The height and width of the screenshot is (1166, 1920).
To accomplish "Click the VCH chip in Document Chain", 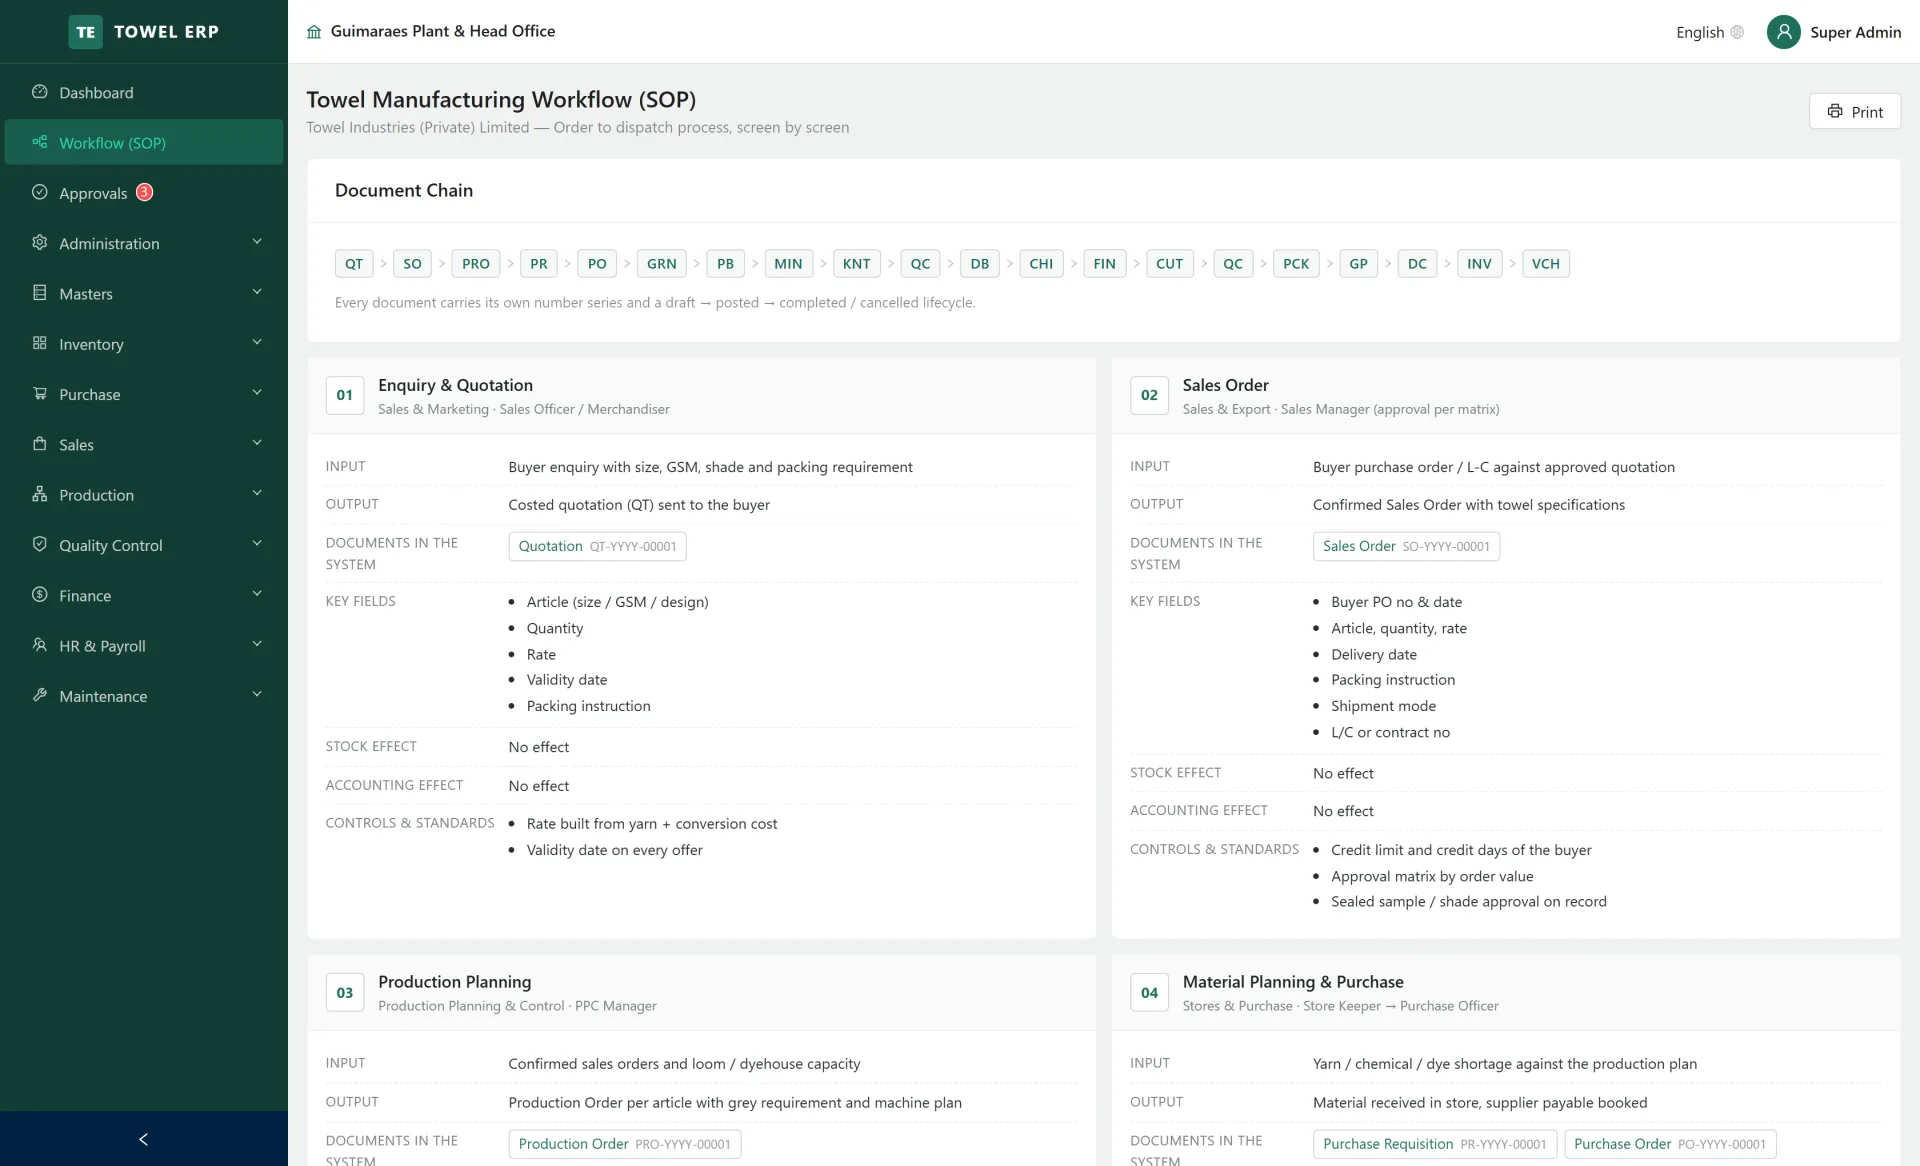I will 1545,263.
